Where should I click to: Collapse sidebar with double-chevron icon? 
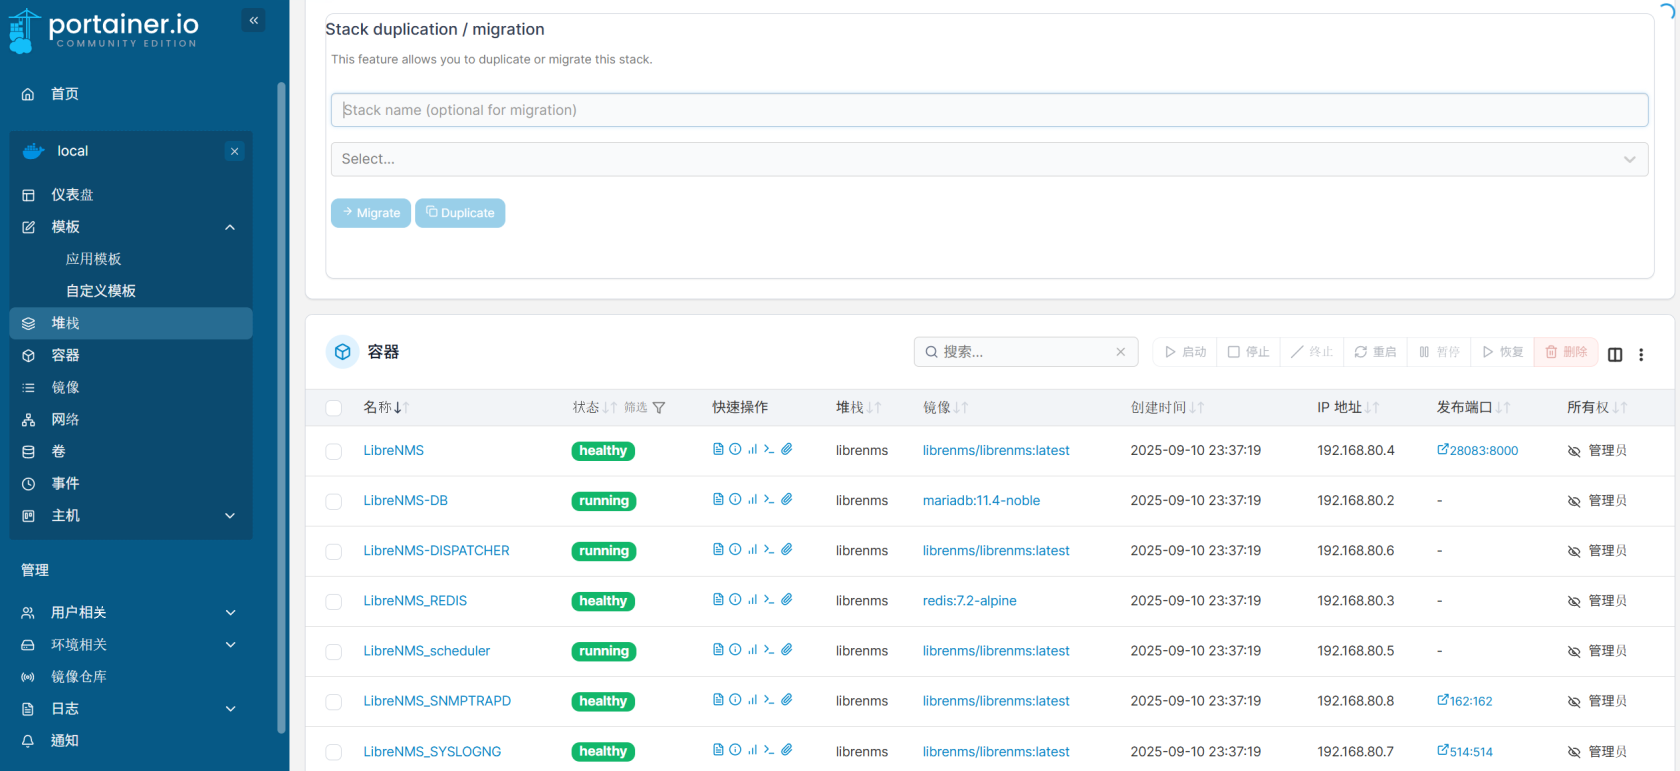[x=254, y=20]
